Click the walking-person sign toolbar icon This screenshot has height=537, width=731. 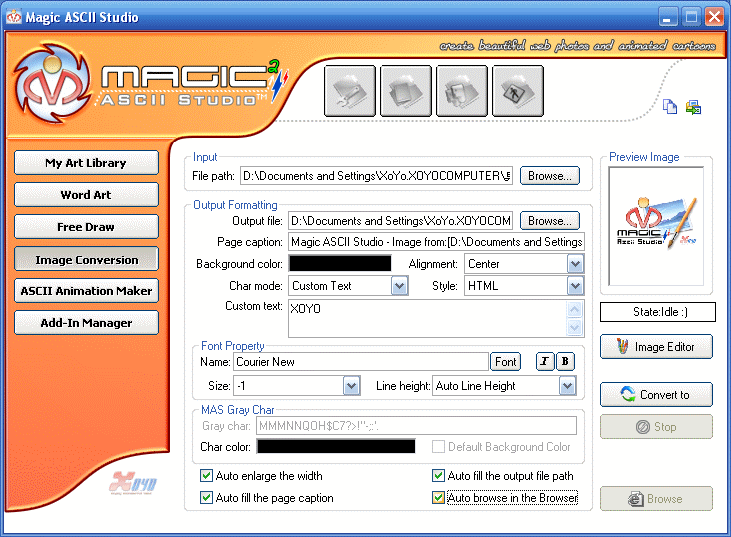[517, 91]
